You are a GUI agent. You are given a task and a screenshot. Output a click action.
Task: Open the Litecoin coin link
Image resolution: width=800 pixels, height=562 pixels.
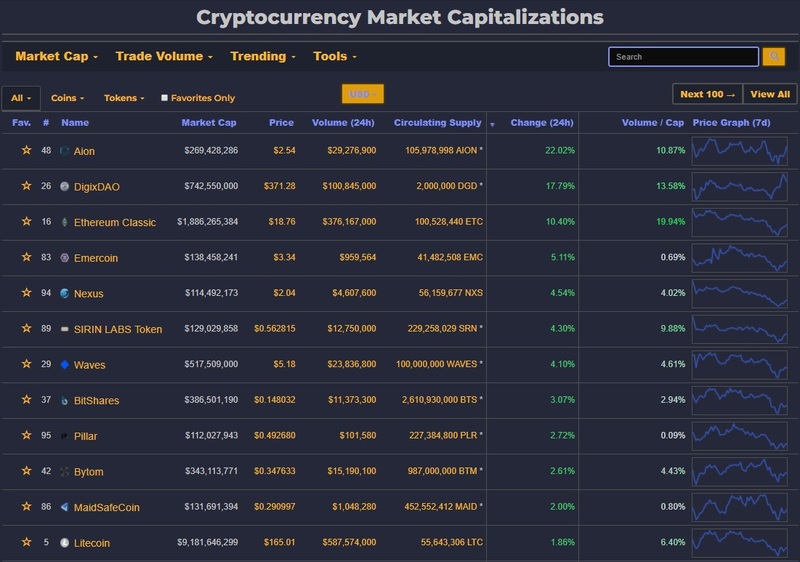92,543
